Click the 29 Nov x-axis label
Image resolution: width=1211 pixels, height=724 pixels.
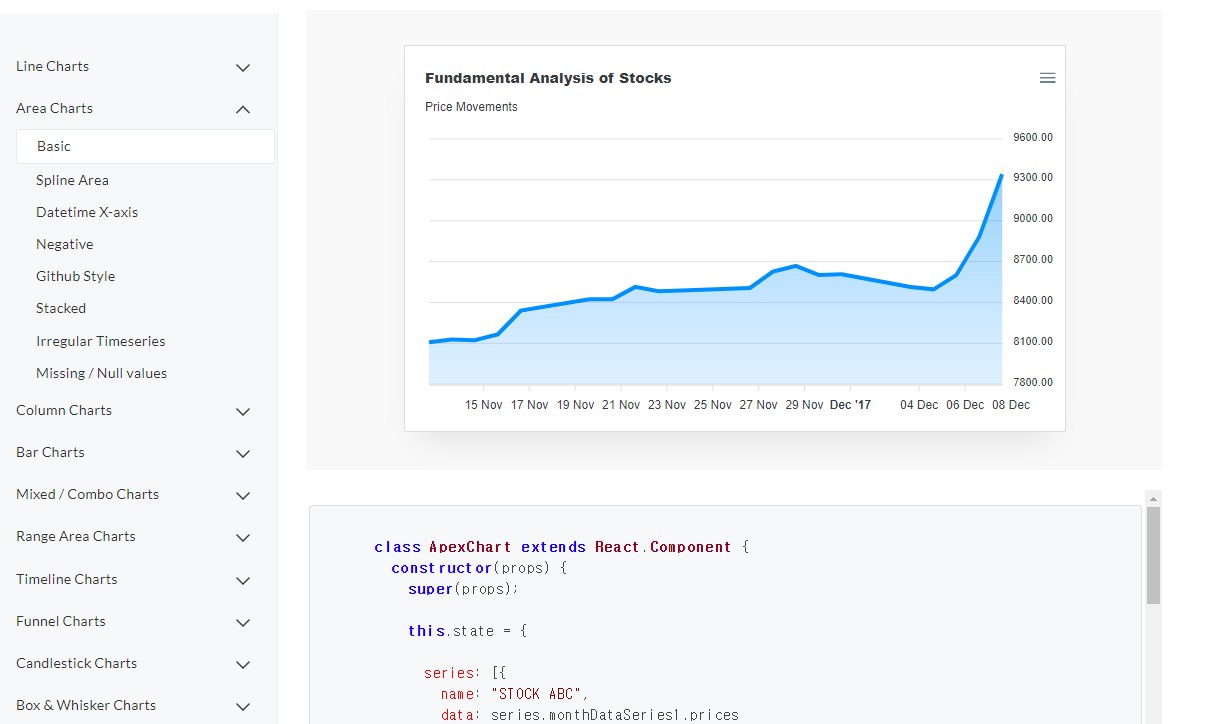click(x=805, y=405)
